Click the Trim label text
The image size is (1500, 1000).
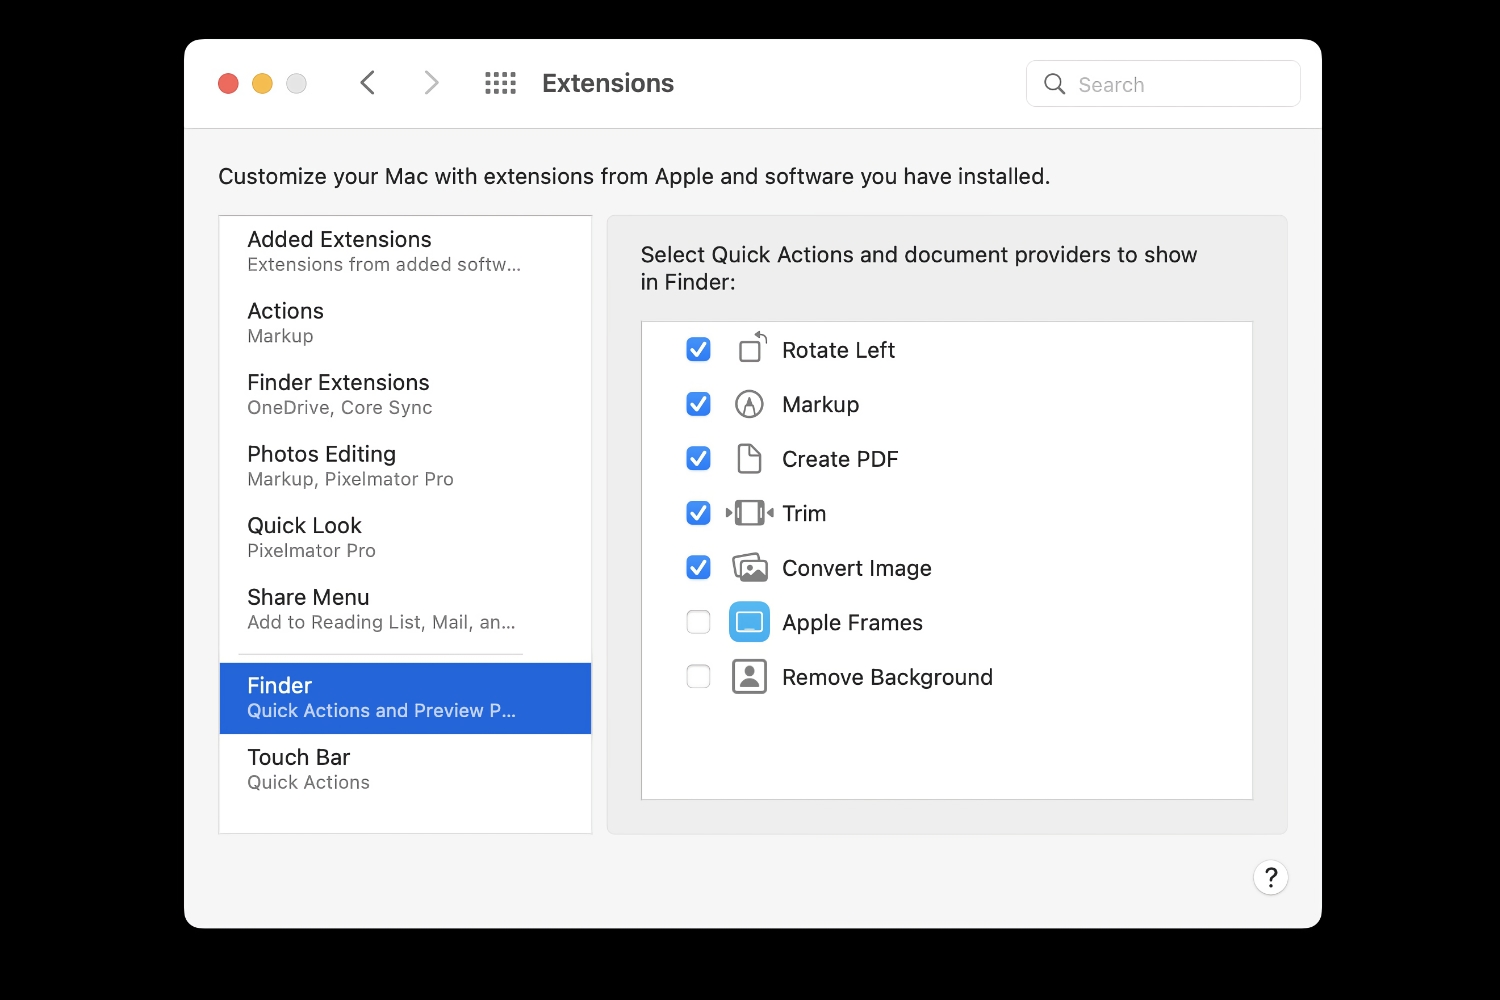click(x=804, y=513)
